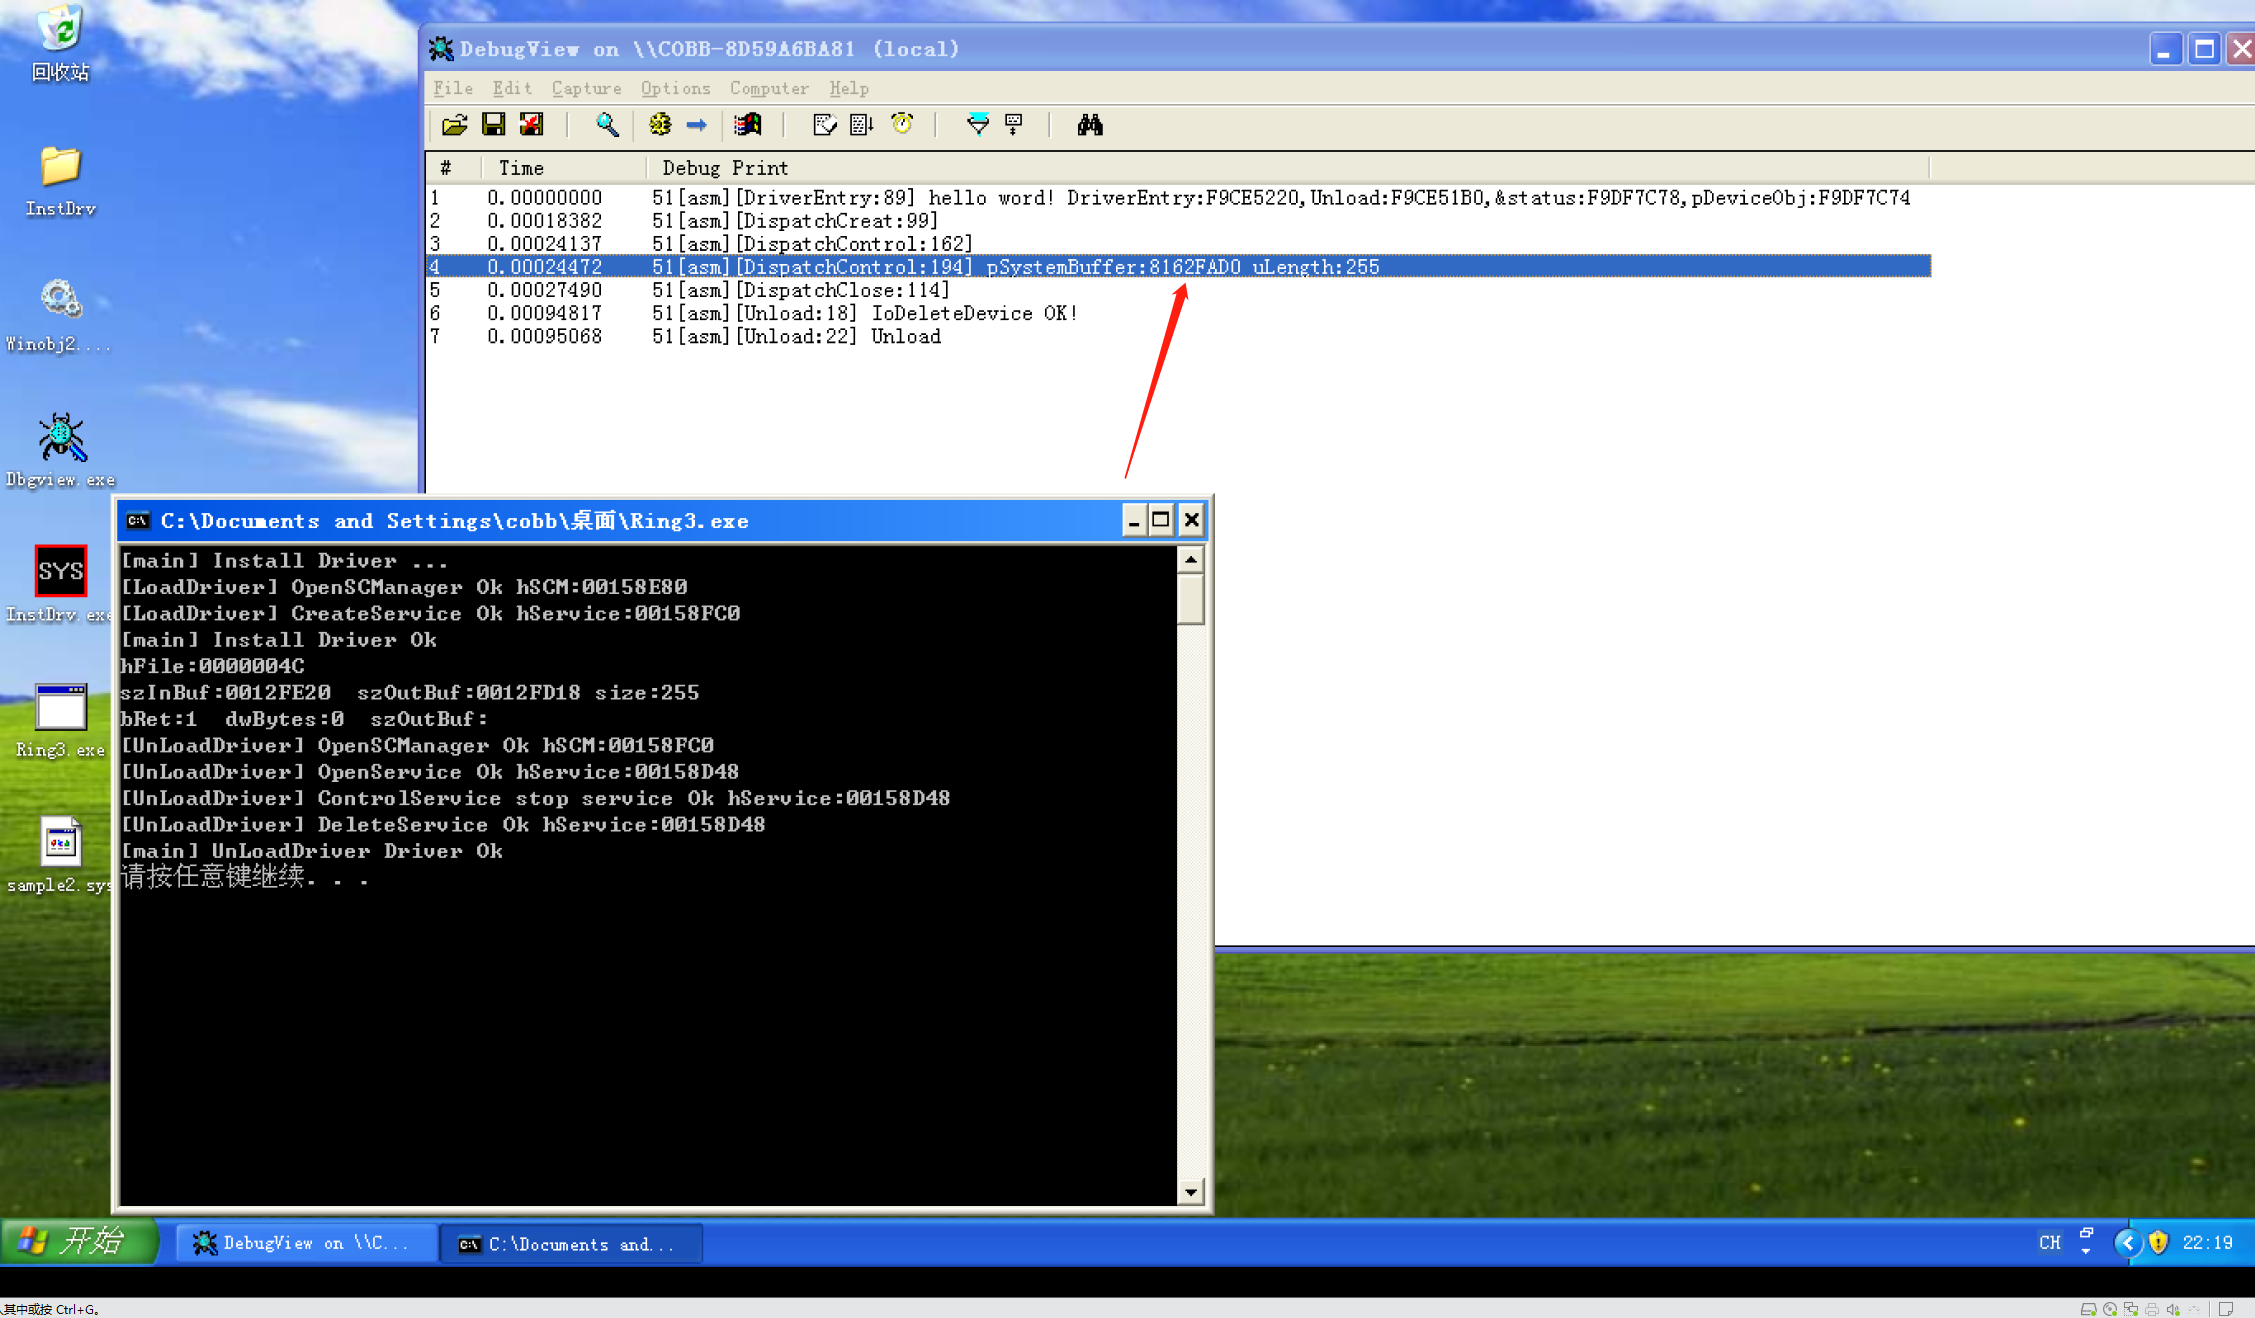Toggle Capture Kernel gear icon

point(660,125)
